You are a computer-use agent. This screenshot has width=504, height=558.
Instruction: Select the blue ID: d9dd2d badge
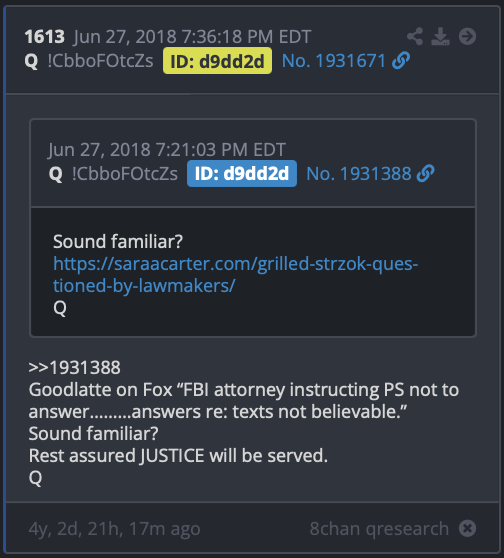(242, 174)
